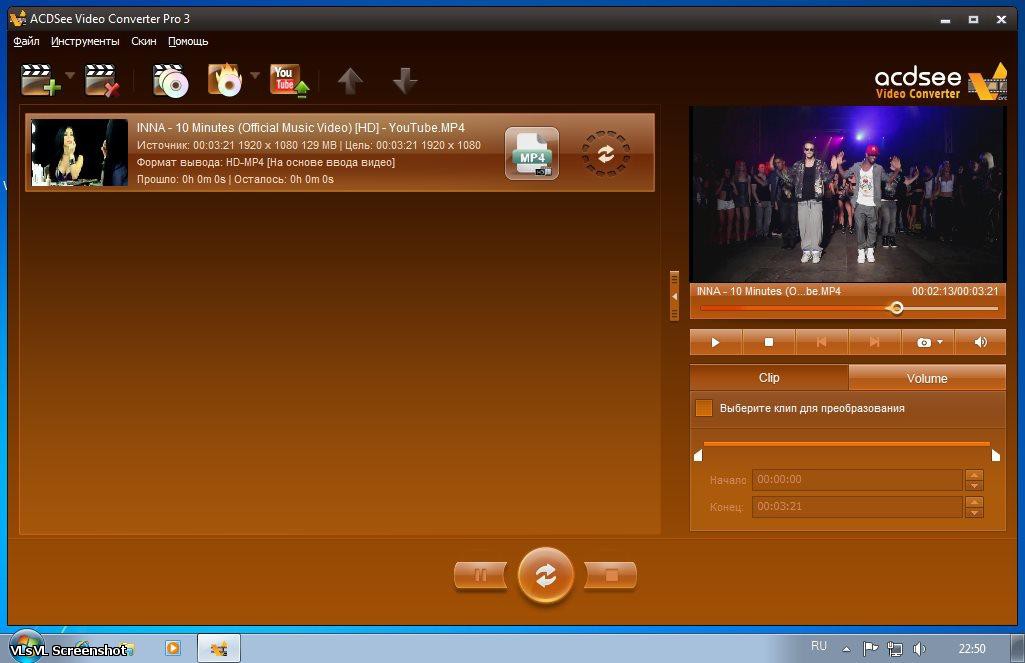Open media player taskbar icon

point(173,648)
